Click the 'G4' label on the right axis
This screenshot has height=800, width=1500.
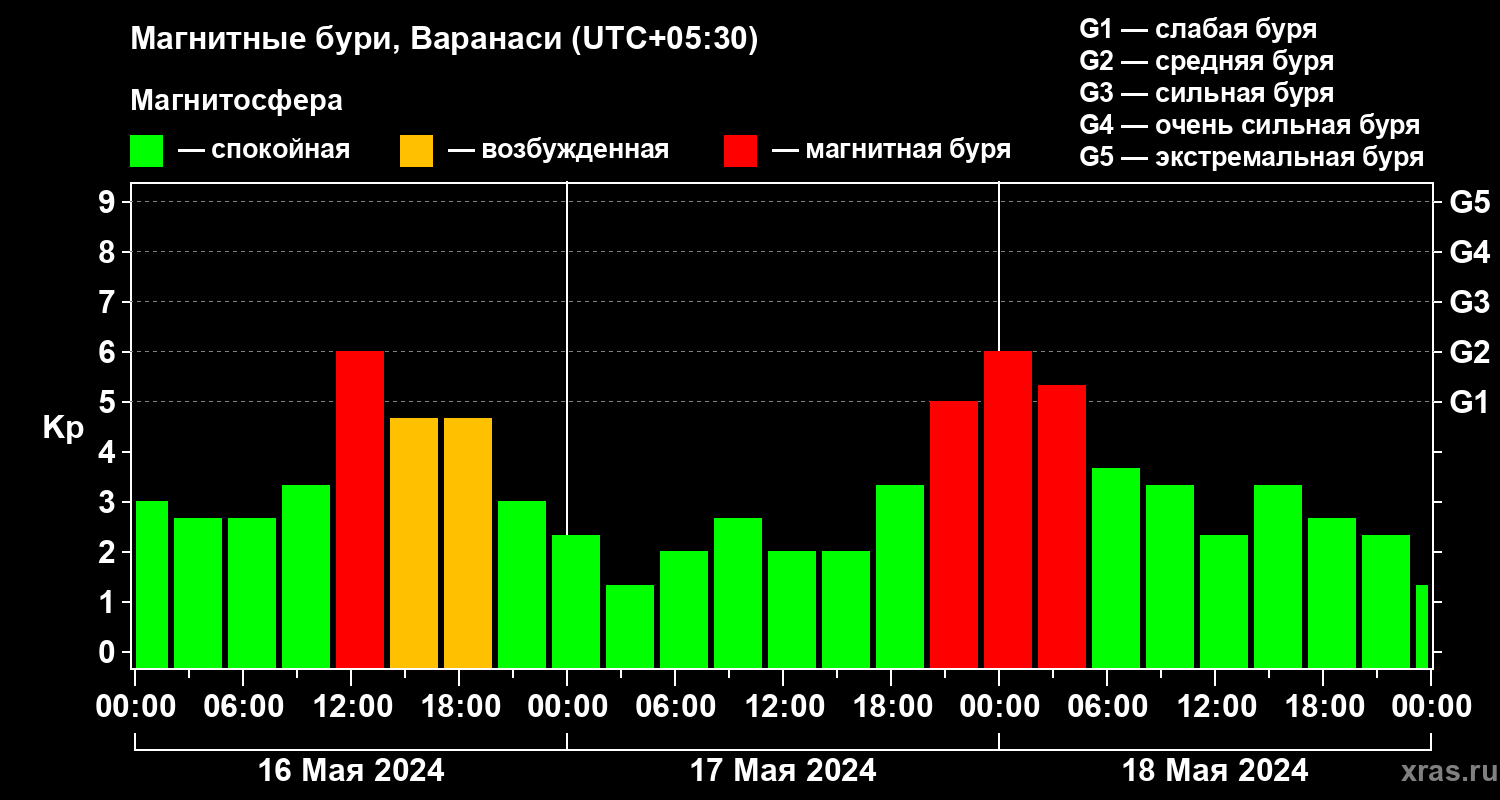tap(1469, 252)
